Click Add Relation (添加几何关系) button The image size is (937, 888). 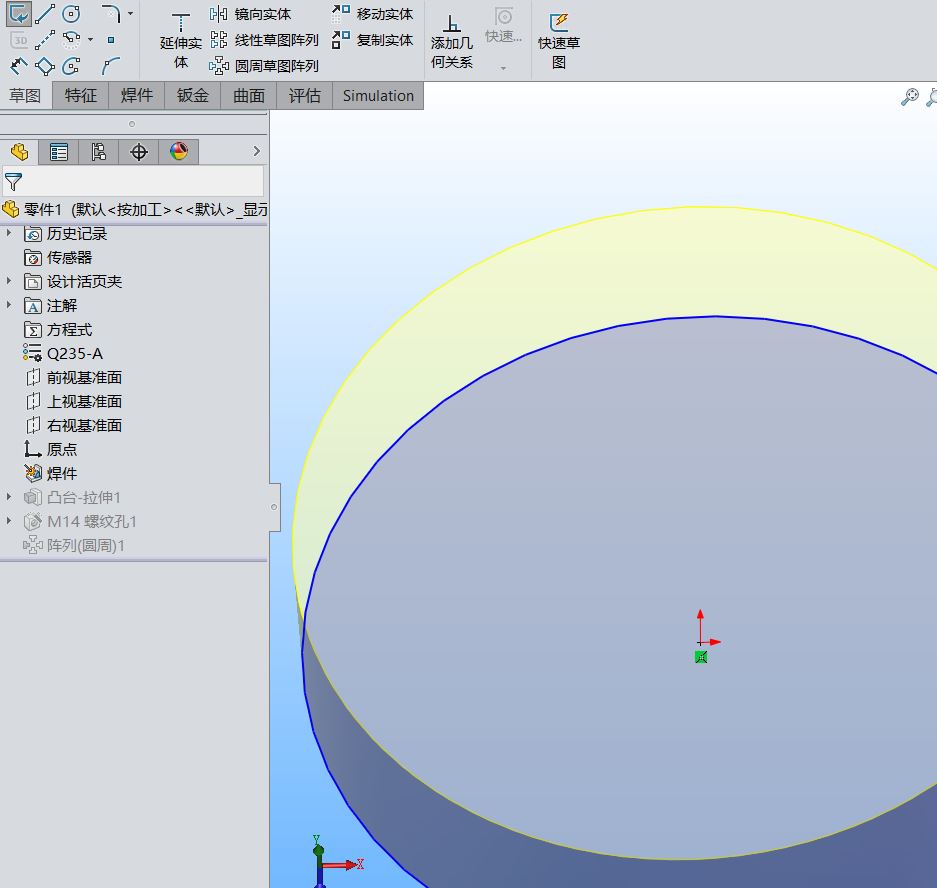pyautogui.click(x=452, y=40)
